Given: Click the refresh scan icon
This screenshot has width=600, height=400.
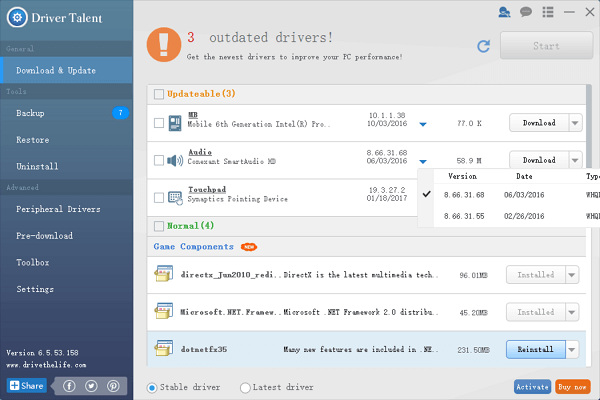Looking at the screenshot, I should pyautogui.click(x=484, y=46).
